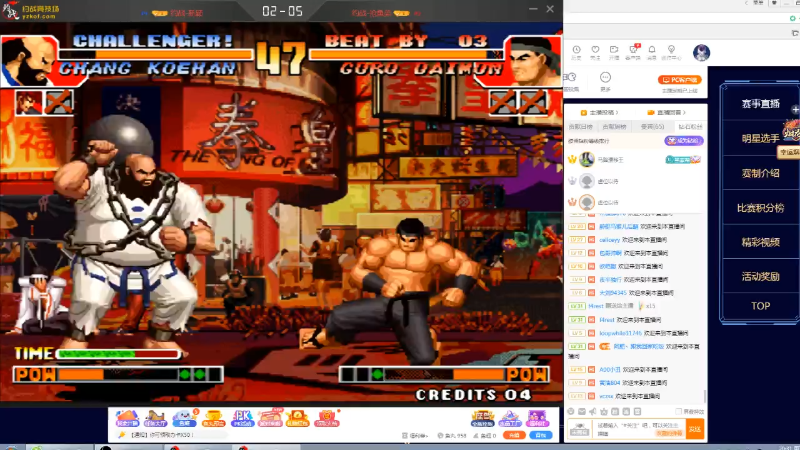The image size is (800, 450).
Task: Click the orange send button
Action: point(695,429)
